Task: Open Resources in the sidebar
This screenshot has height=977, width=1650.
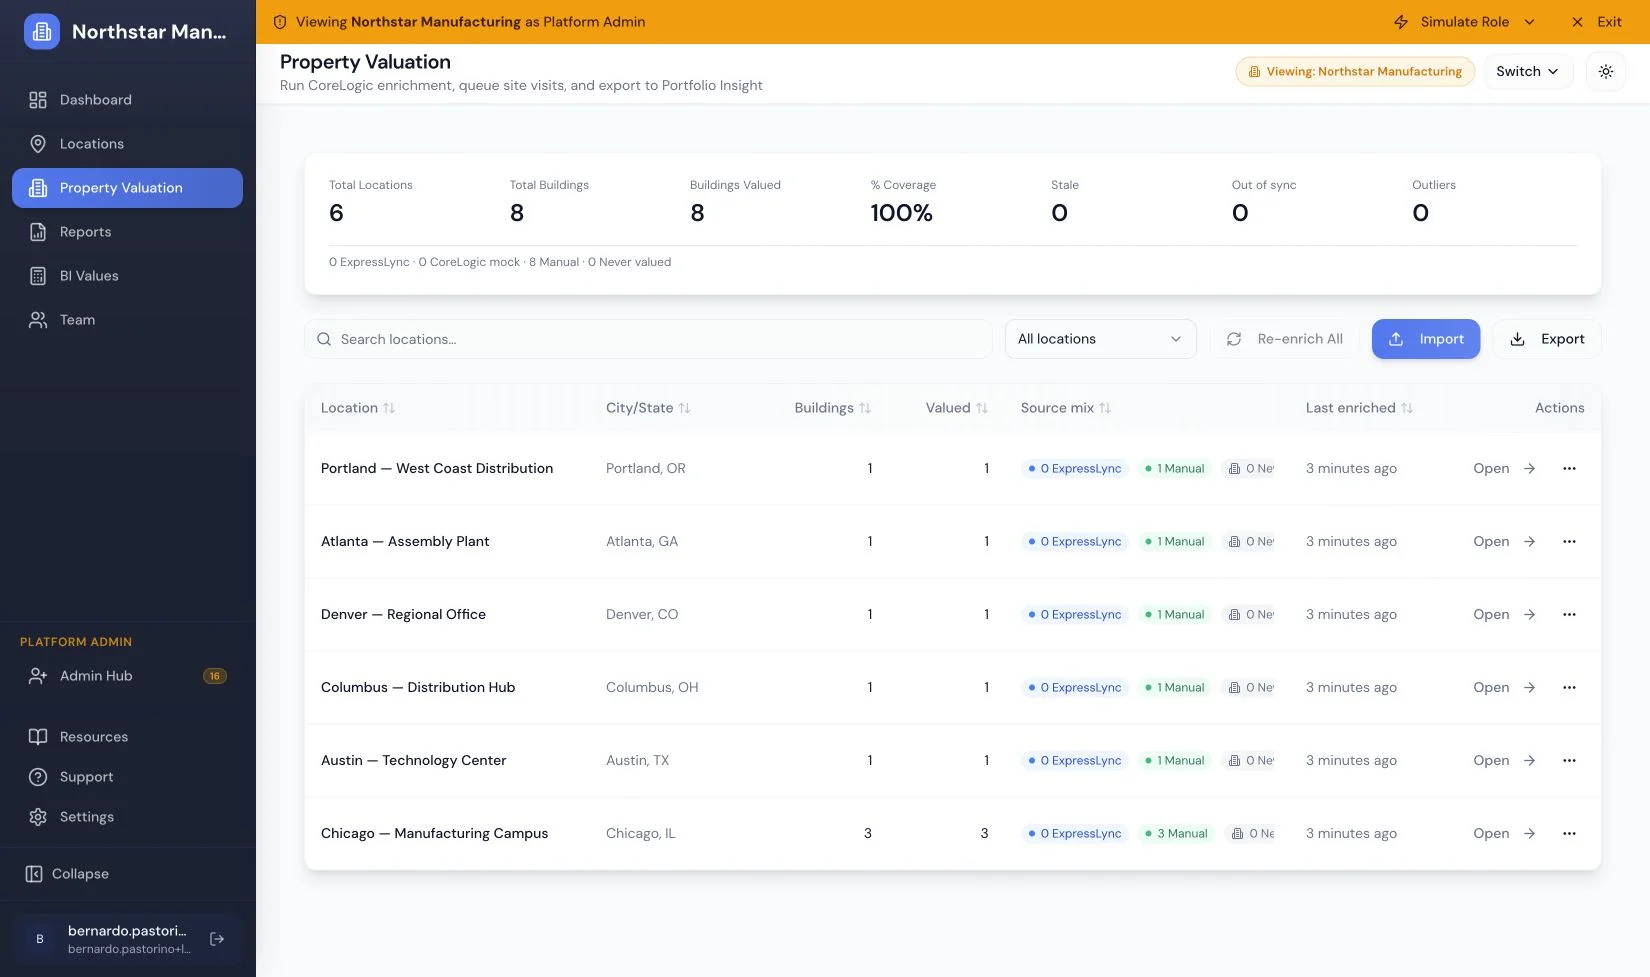Action: [x=127, y=737]
